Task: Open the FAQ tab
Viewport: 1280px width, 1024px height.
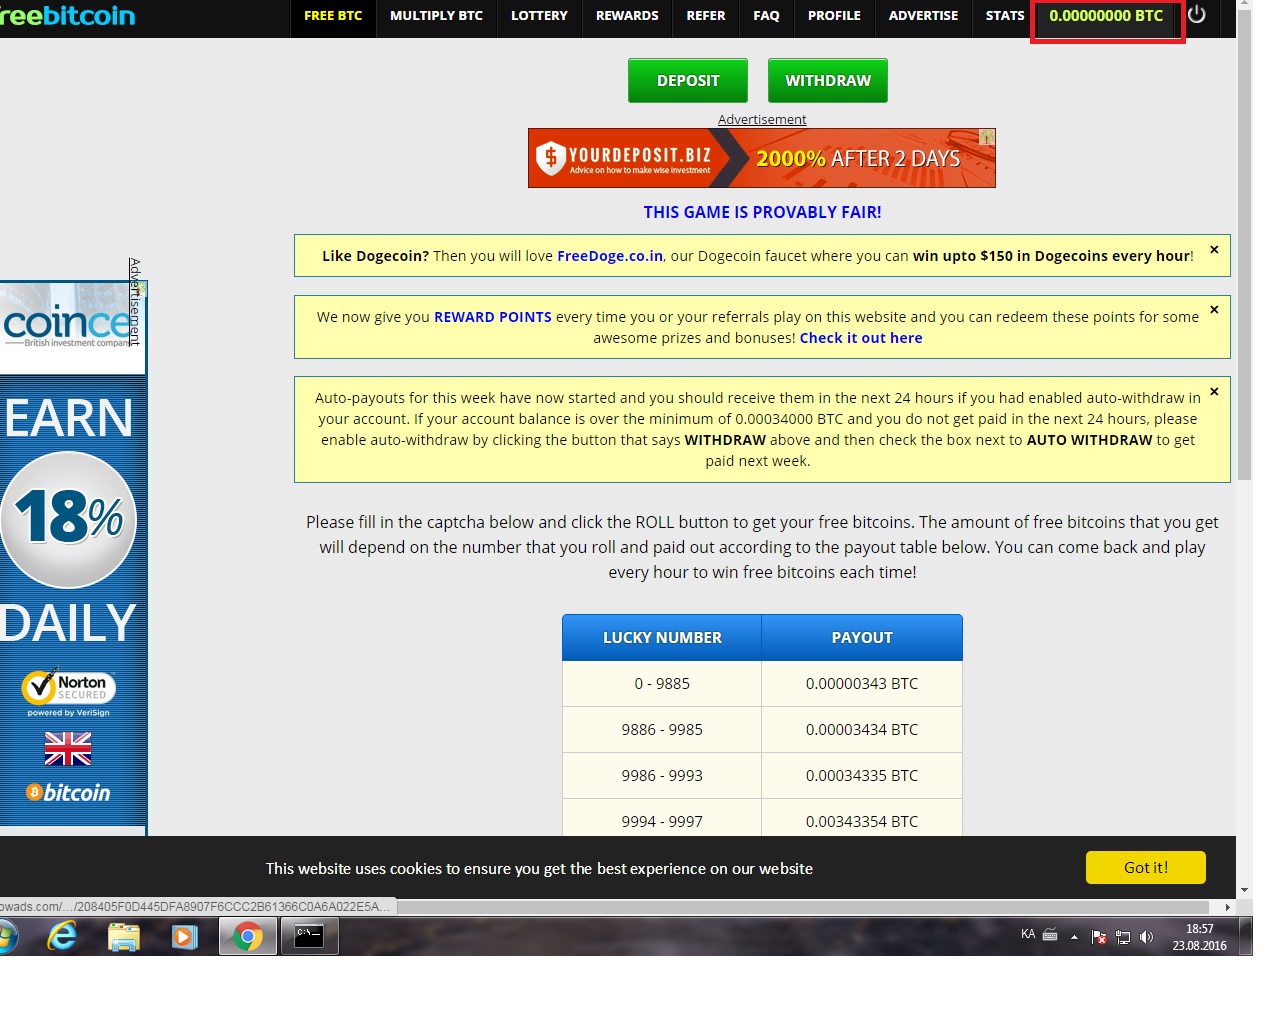Action: point(766,16)
